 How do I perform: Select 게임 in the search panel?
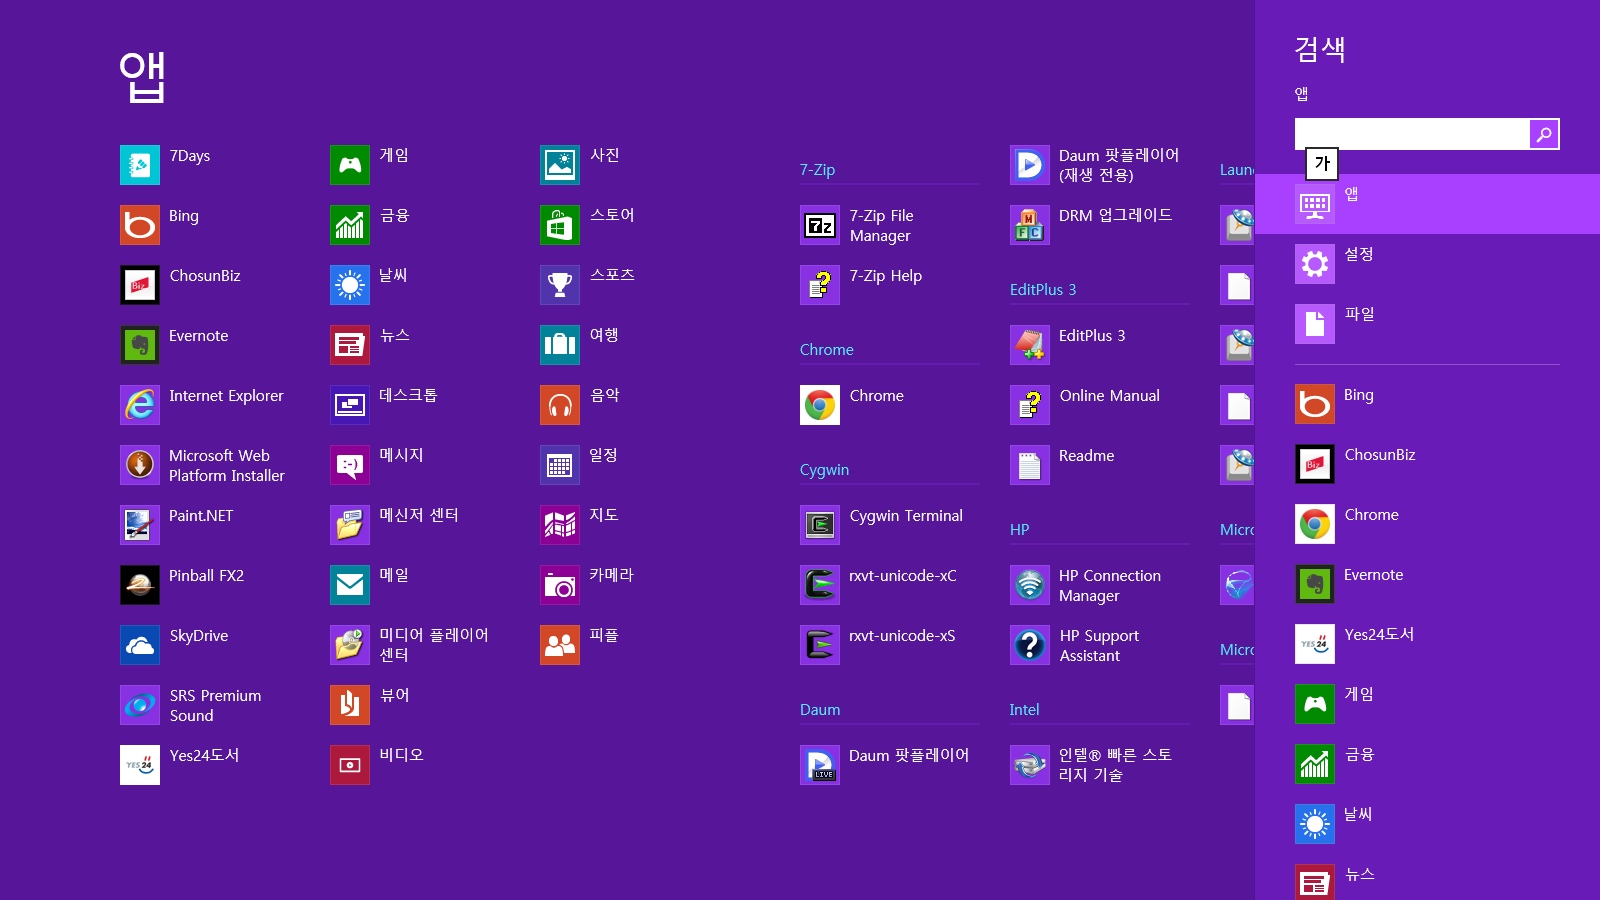(1427, 705)
